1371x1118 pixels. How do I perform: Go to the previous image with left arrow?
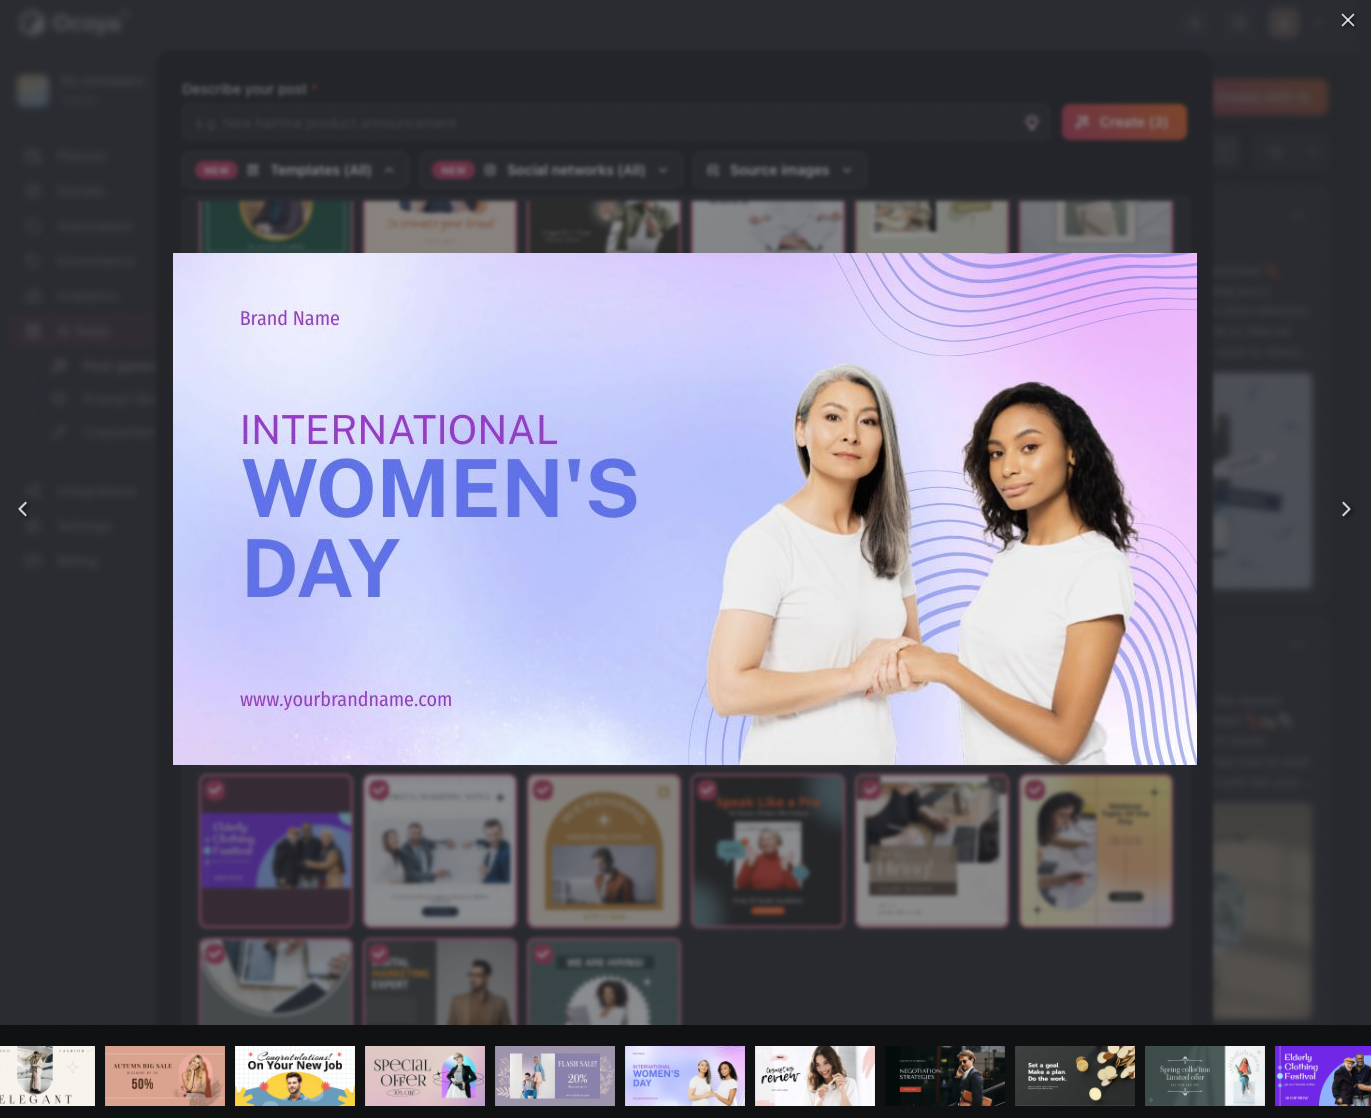tap(23, 509)
